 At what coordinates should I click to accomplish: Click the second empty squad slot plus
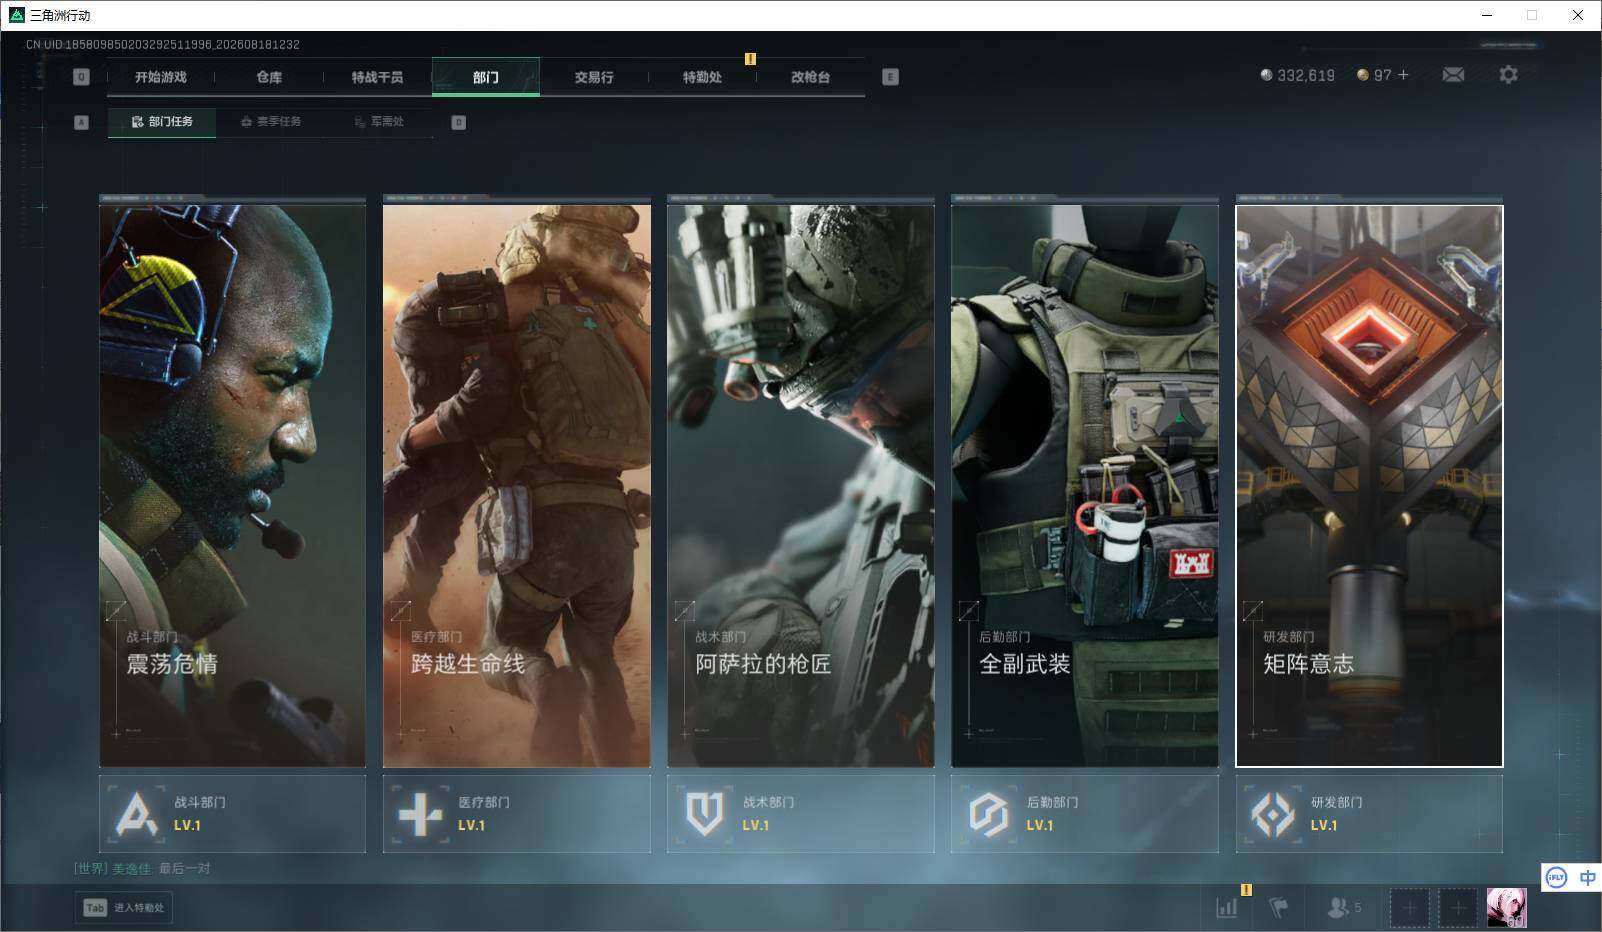1458,908
